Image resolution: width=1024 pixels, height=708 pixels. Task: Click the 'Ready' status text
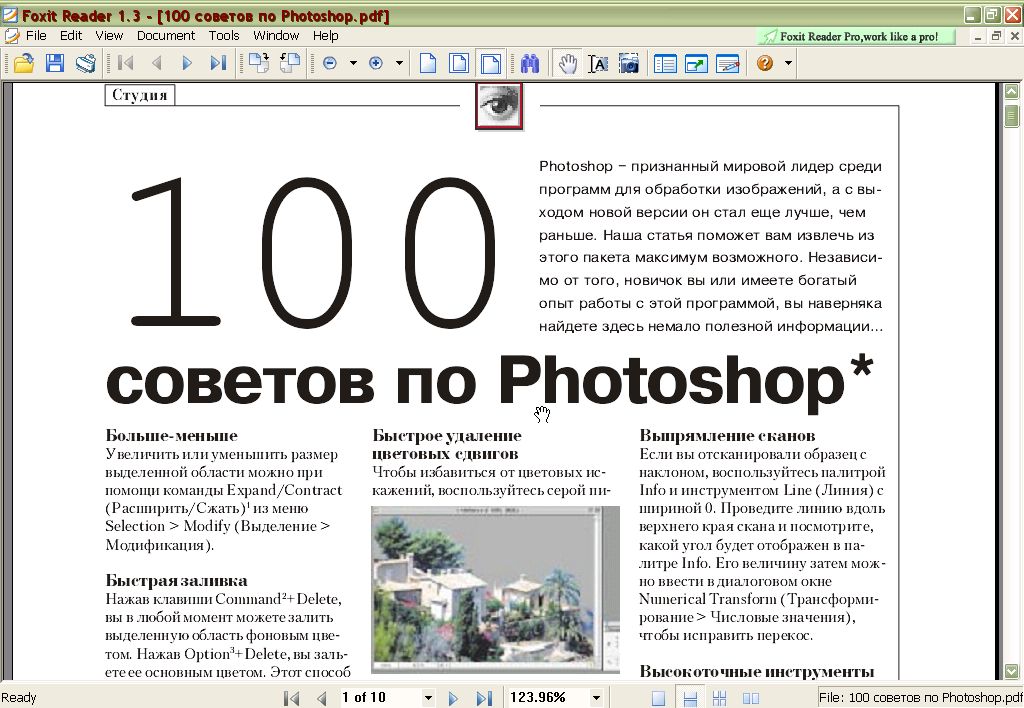19,698
